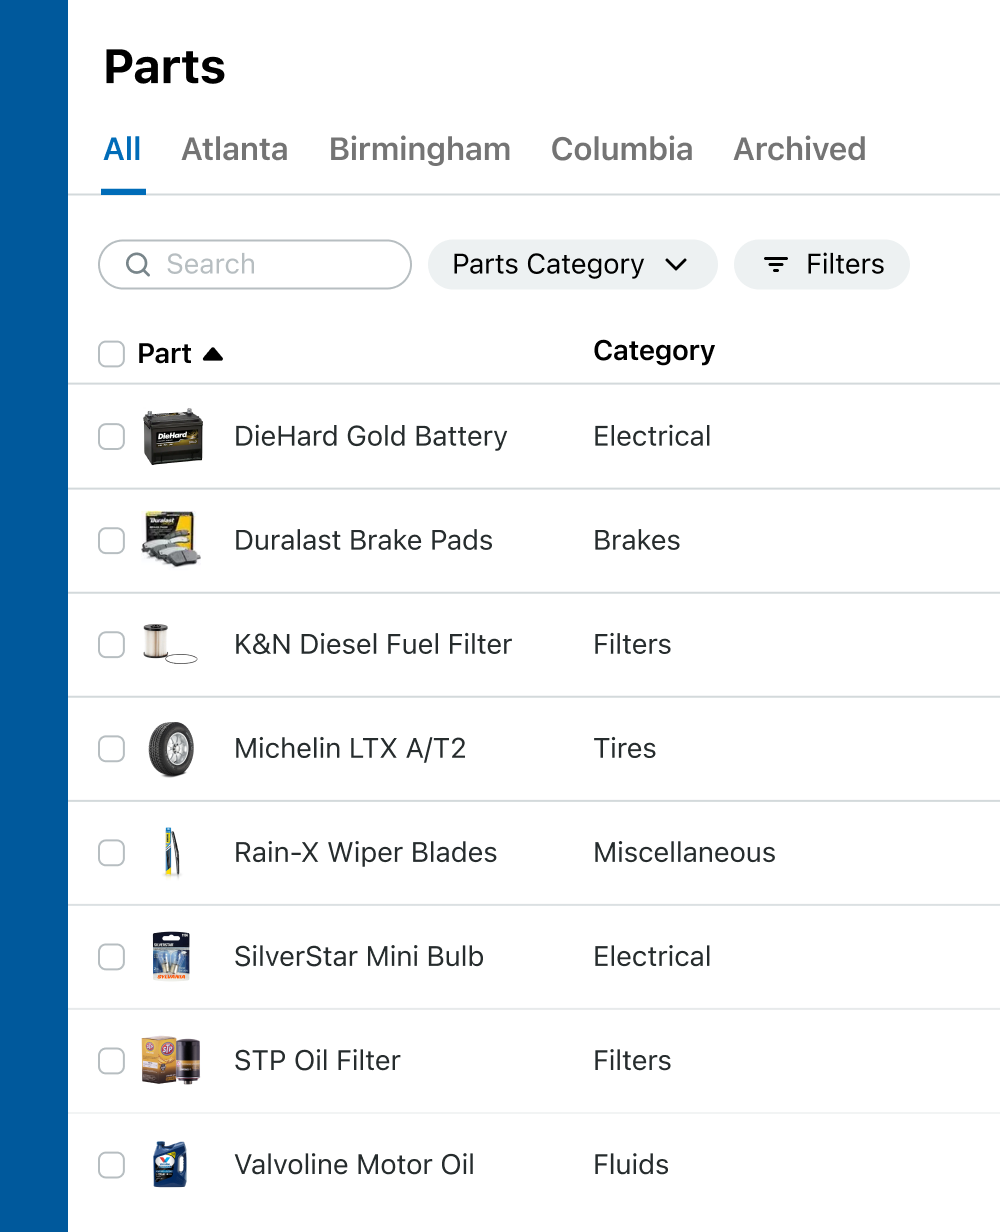The width and height of the screenshot is (1000, 1232).
Task: Focus the Search input field
Action: coord(255,265)
